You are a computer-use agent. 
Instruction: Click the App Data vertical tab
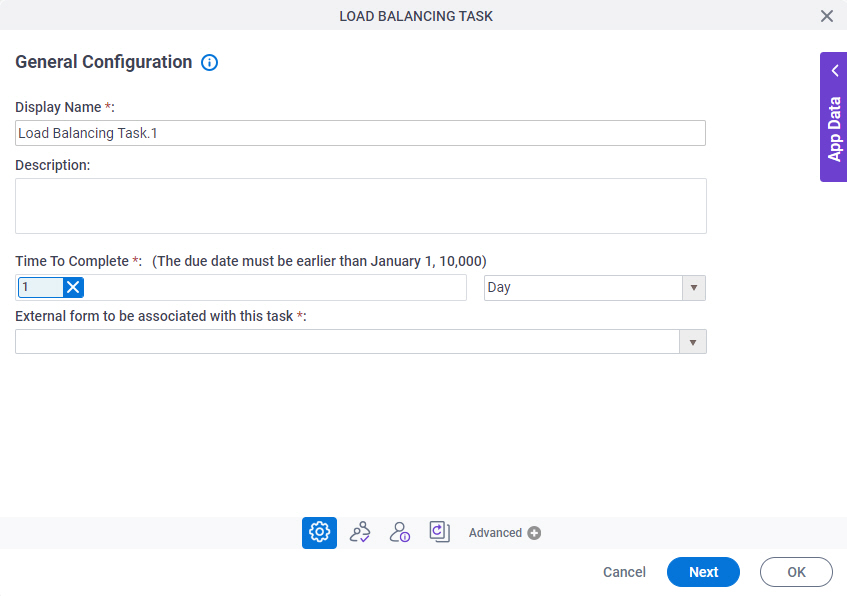click(x=834, y=129)
